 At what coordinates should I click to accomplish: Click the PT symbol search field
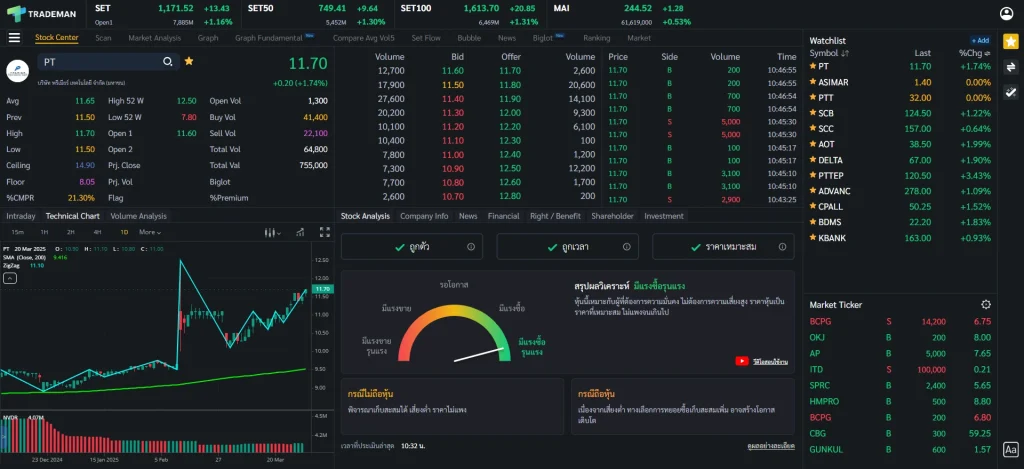tap(100, 62)
